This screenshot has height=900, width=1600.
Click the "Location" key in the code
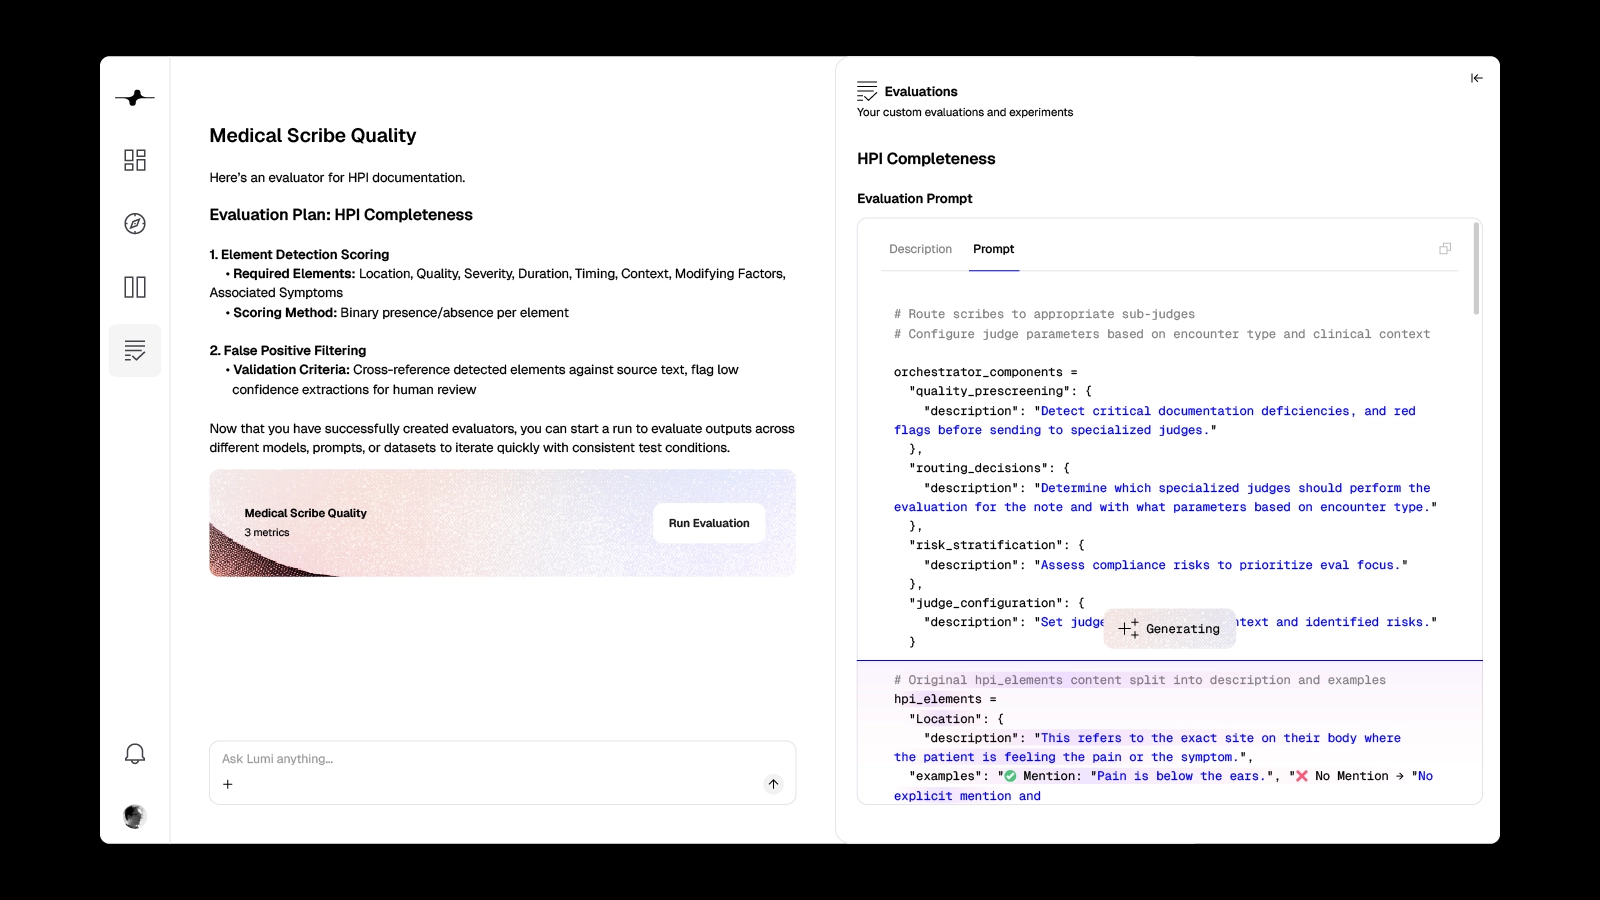945,719
